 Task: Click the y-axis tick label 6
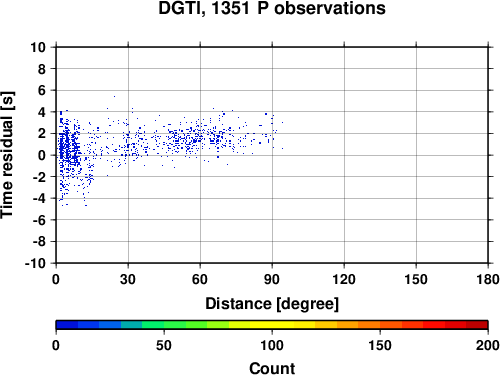tap(42, 90)
